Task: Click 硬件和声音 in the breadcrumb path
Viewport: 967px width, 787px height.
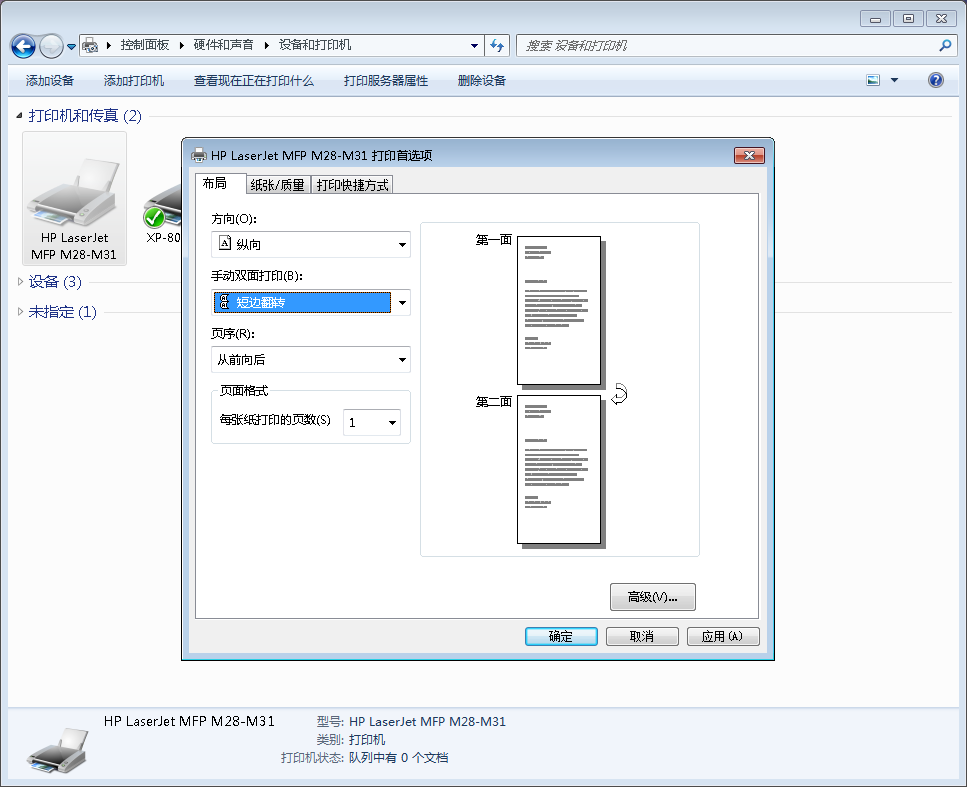Action: (x=223, y=45)
